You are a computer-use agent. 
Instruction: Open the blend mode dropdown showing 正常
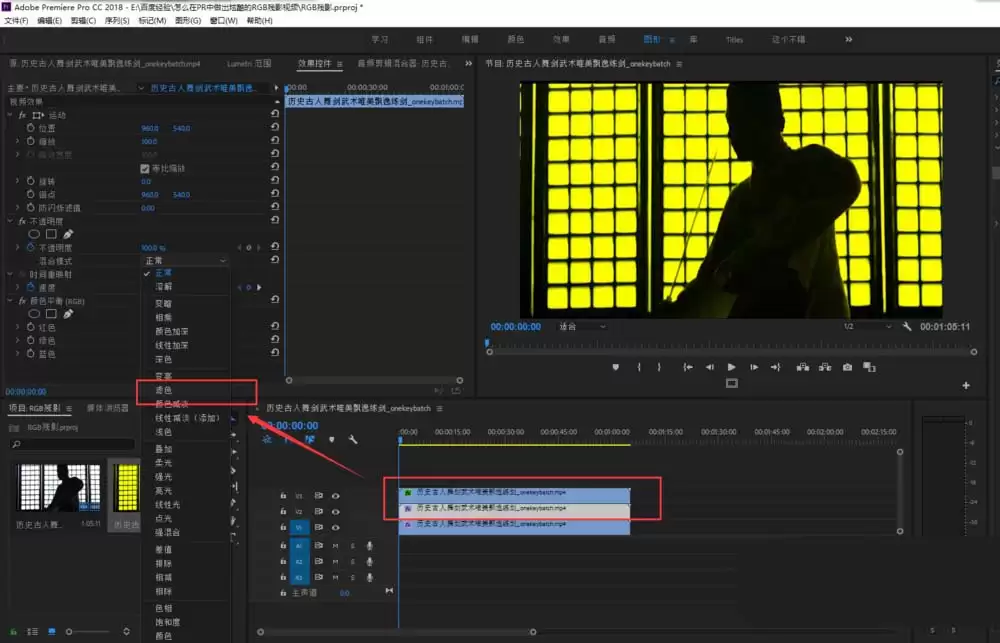click(184, 260)
